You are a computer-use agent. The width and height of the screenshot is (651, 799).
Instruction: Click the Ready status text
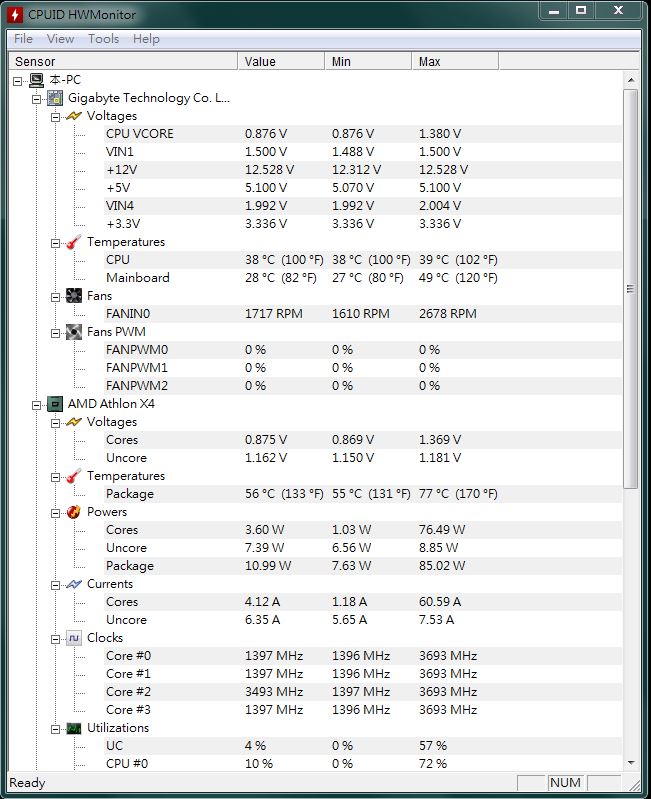pos(28,783)
